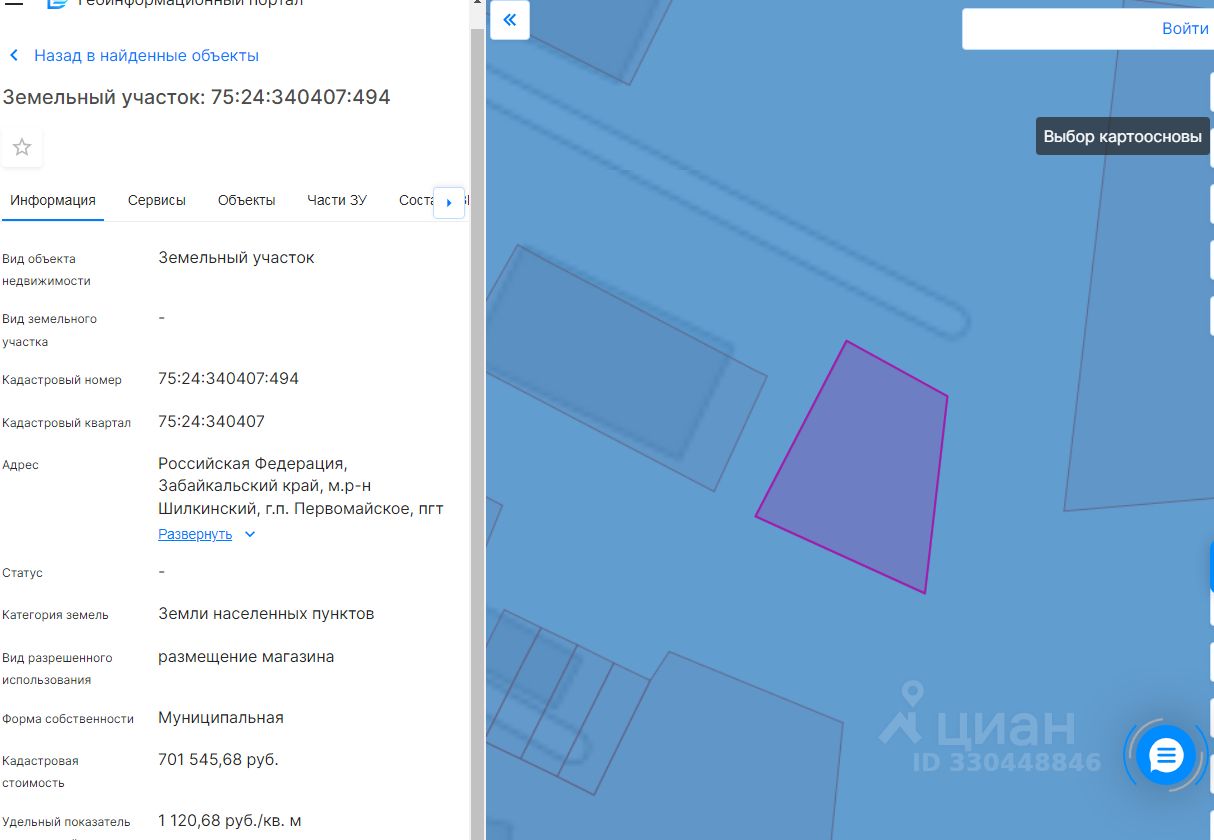The image size is (1214, 840).
Task: Click the left panel vertical scrollbar
Action: pyautogui.click(x=477, y=420)
